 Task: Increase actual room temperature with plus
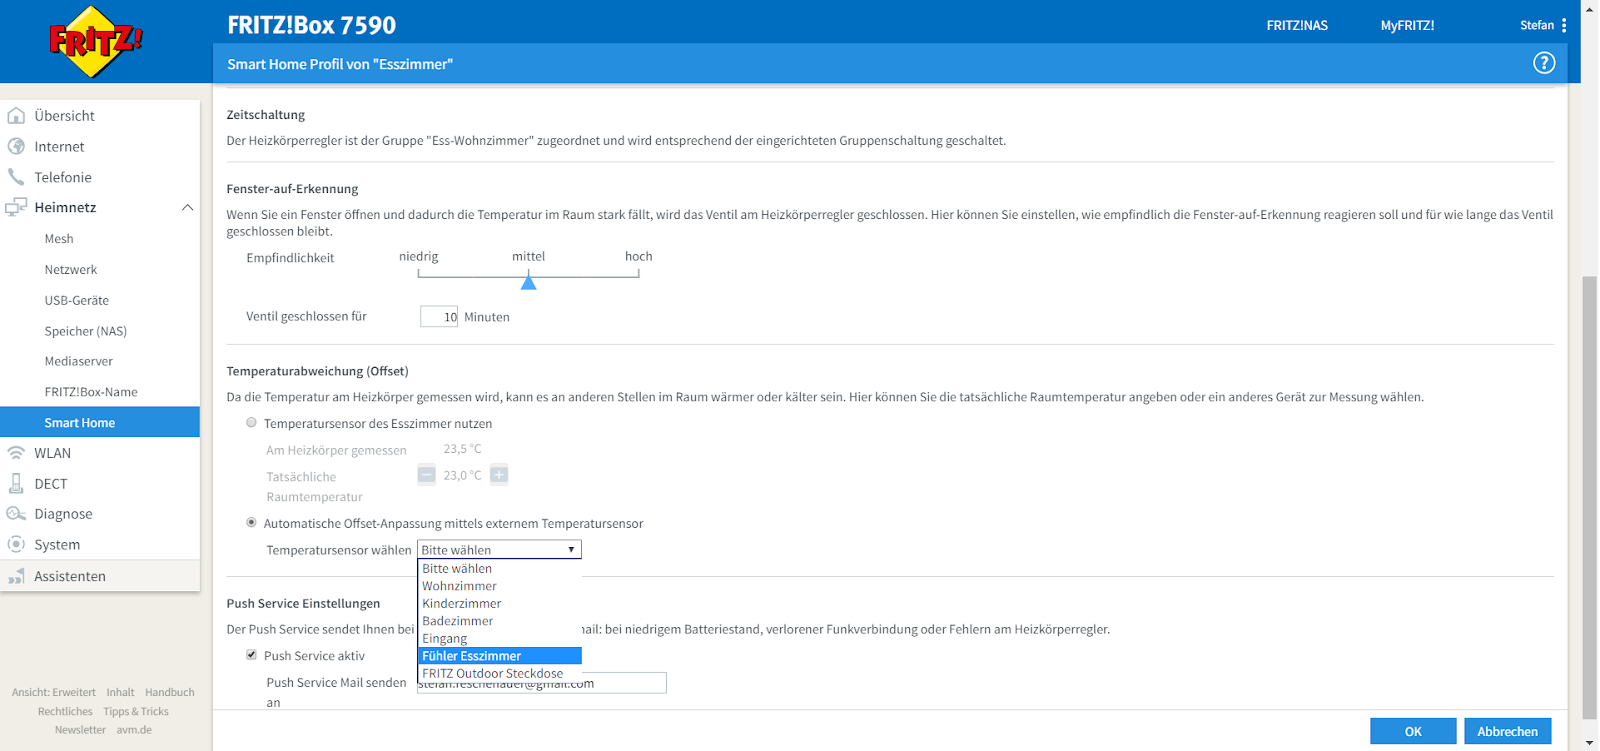pyautogui.click(x=499, y=475)
